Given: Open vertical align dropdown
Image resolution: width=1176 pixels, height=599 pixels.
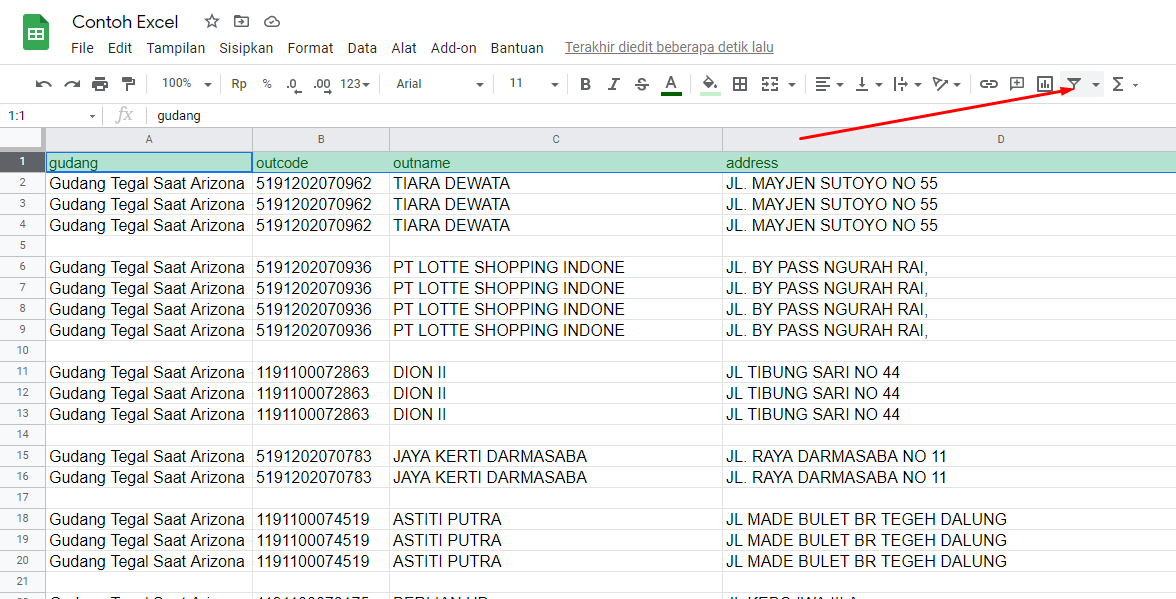Looking at the screenshot, I should (x=869, y=84).
